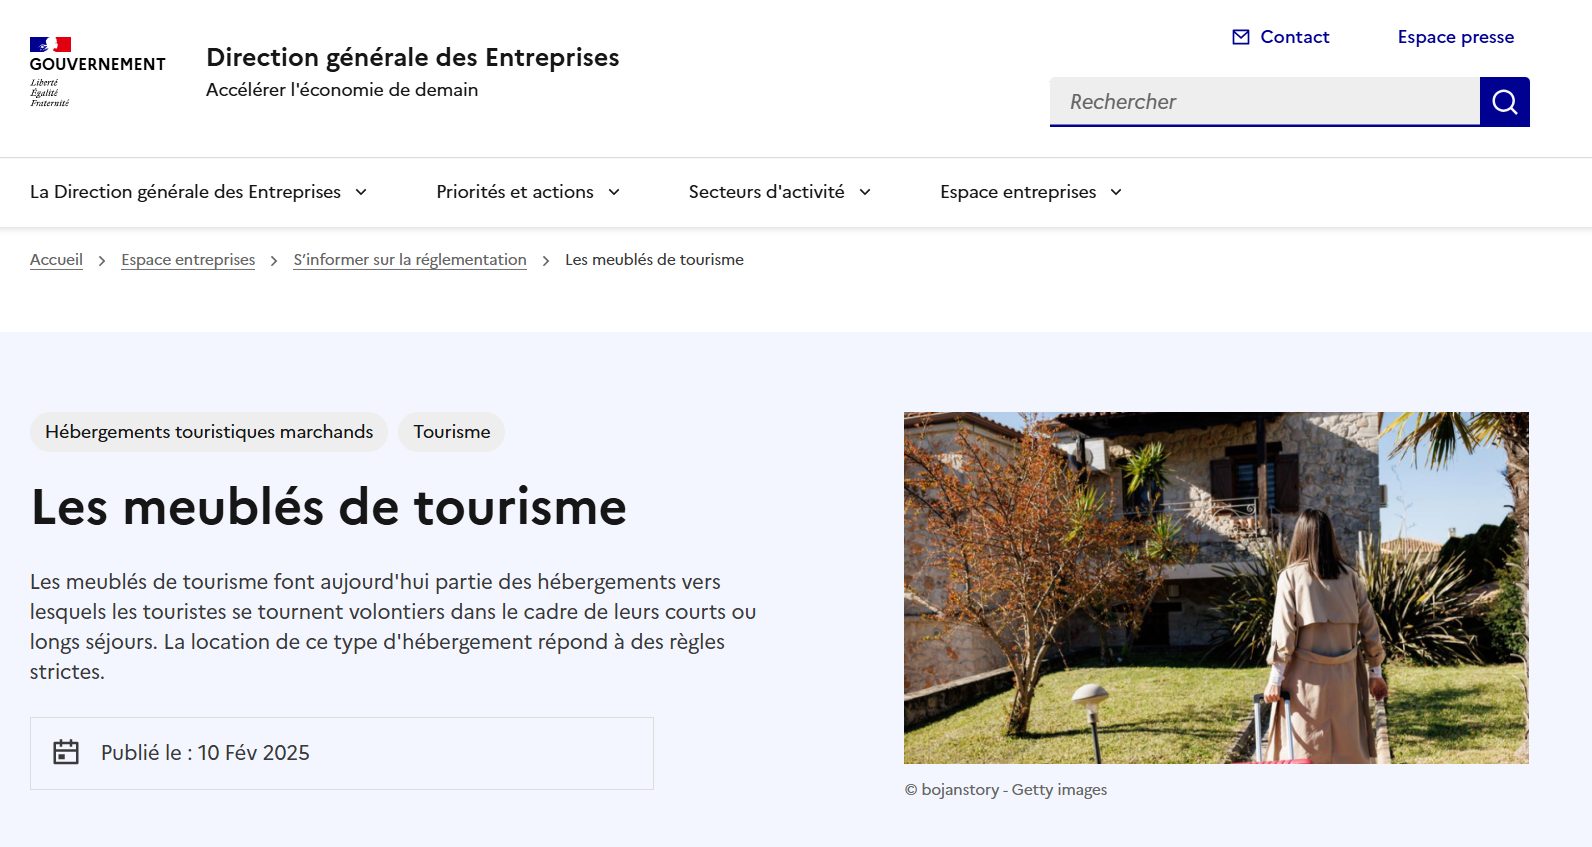Open S'informer sur la réglementation breadcrumb
Screen dimensions: 1592x847
tap(409, 260)
